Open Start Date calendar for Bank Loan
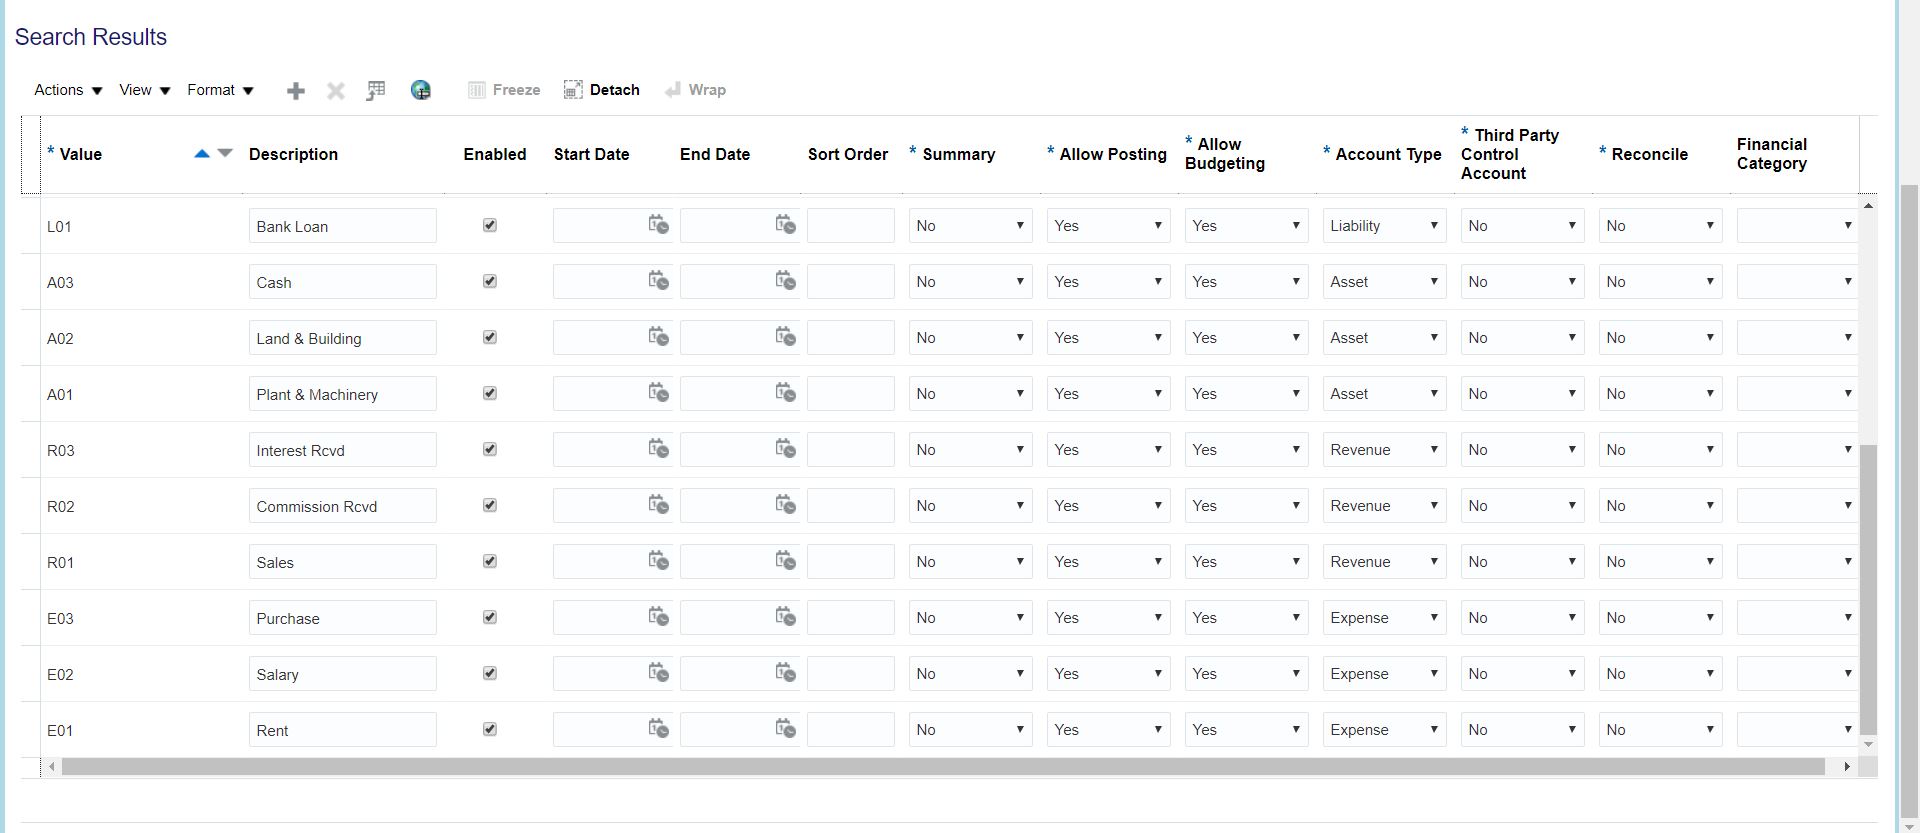Screen dimensions: 1920x833 tap(658, 225)
